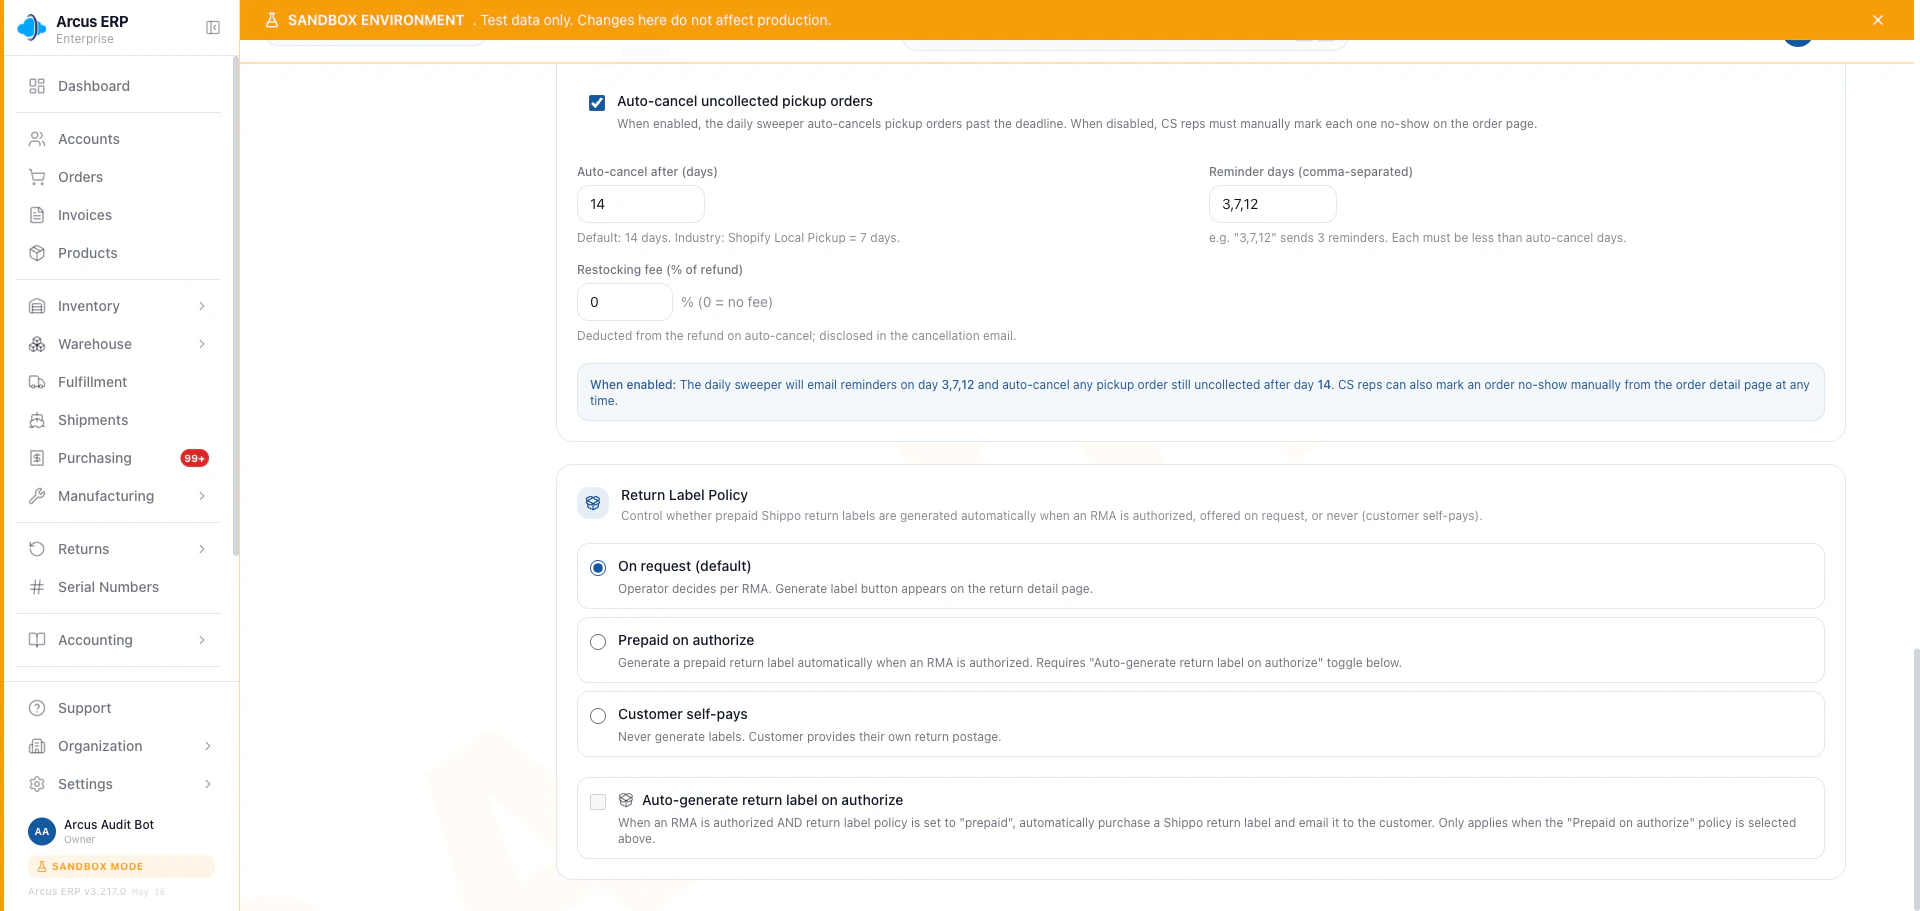
Task: Focus the Restocking fee percentage field
Action: [624, 302]
